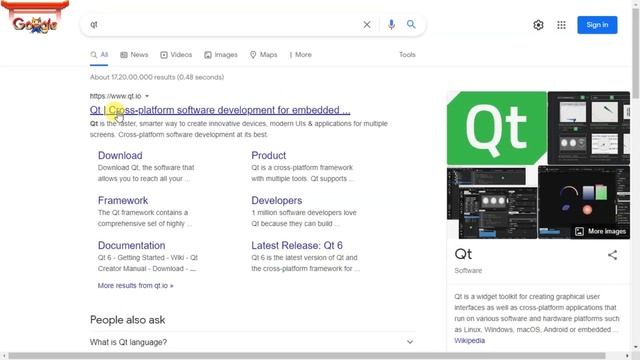
Task: Open the Tools options
Action: [407, 55]
